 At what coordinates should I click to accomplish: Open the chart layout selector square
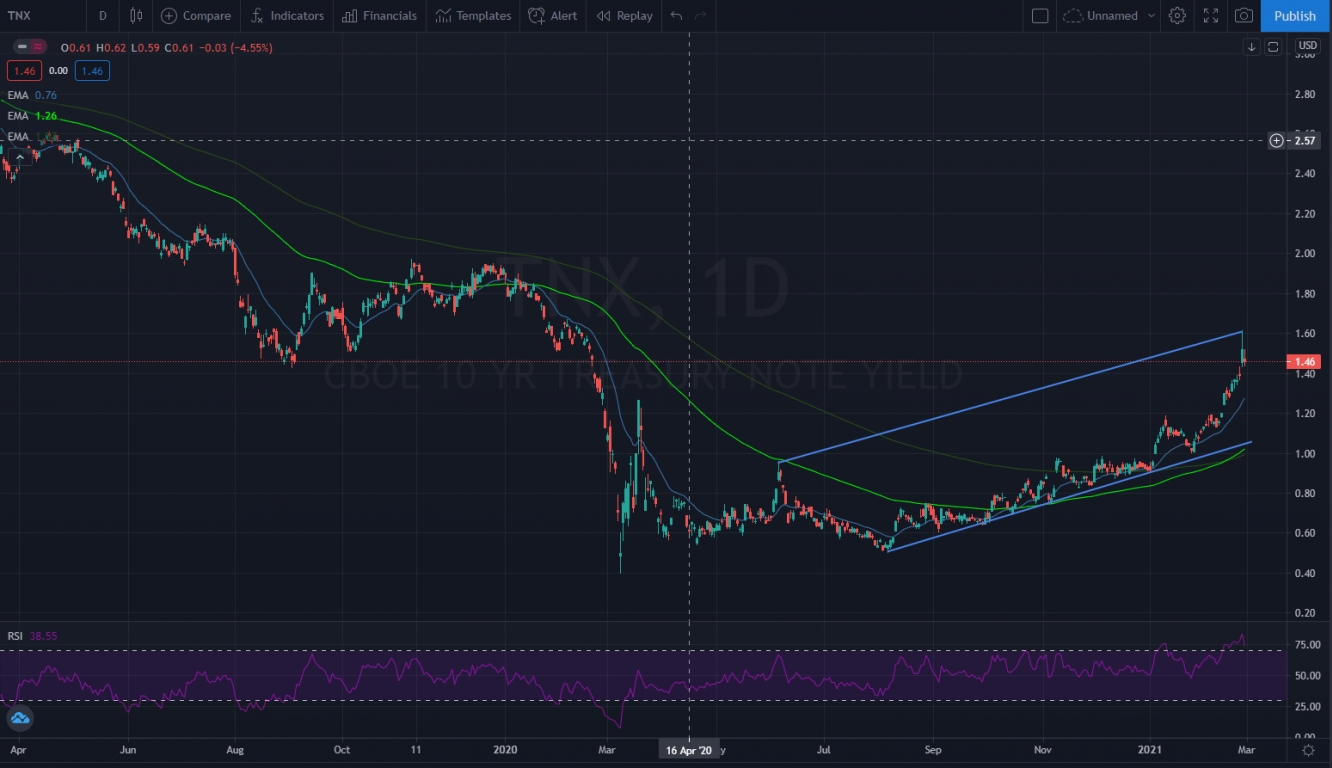1040,16
